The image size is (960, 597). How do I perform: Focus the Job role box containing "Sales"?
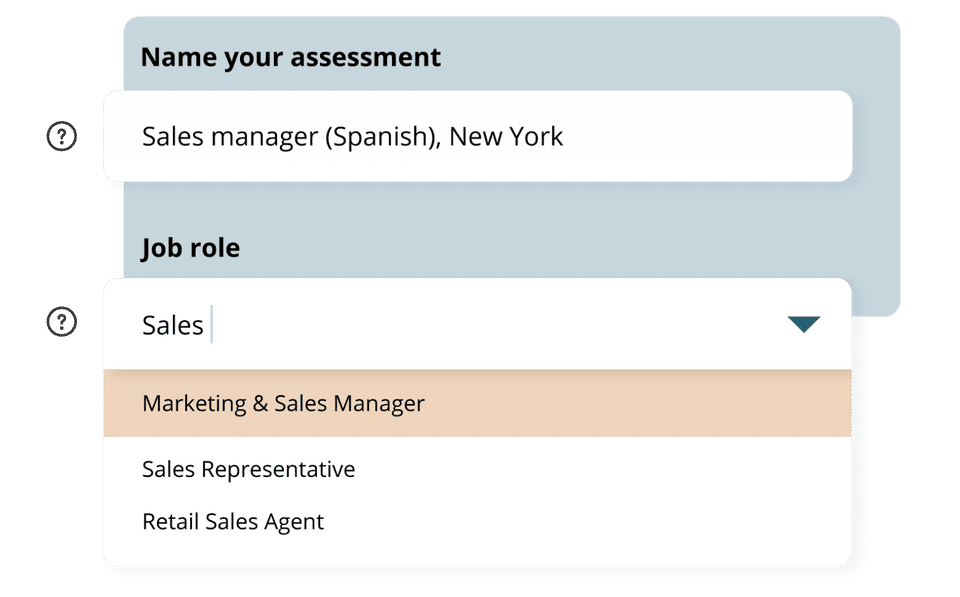[x=450, y=324]
